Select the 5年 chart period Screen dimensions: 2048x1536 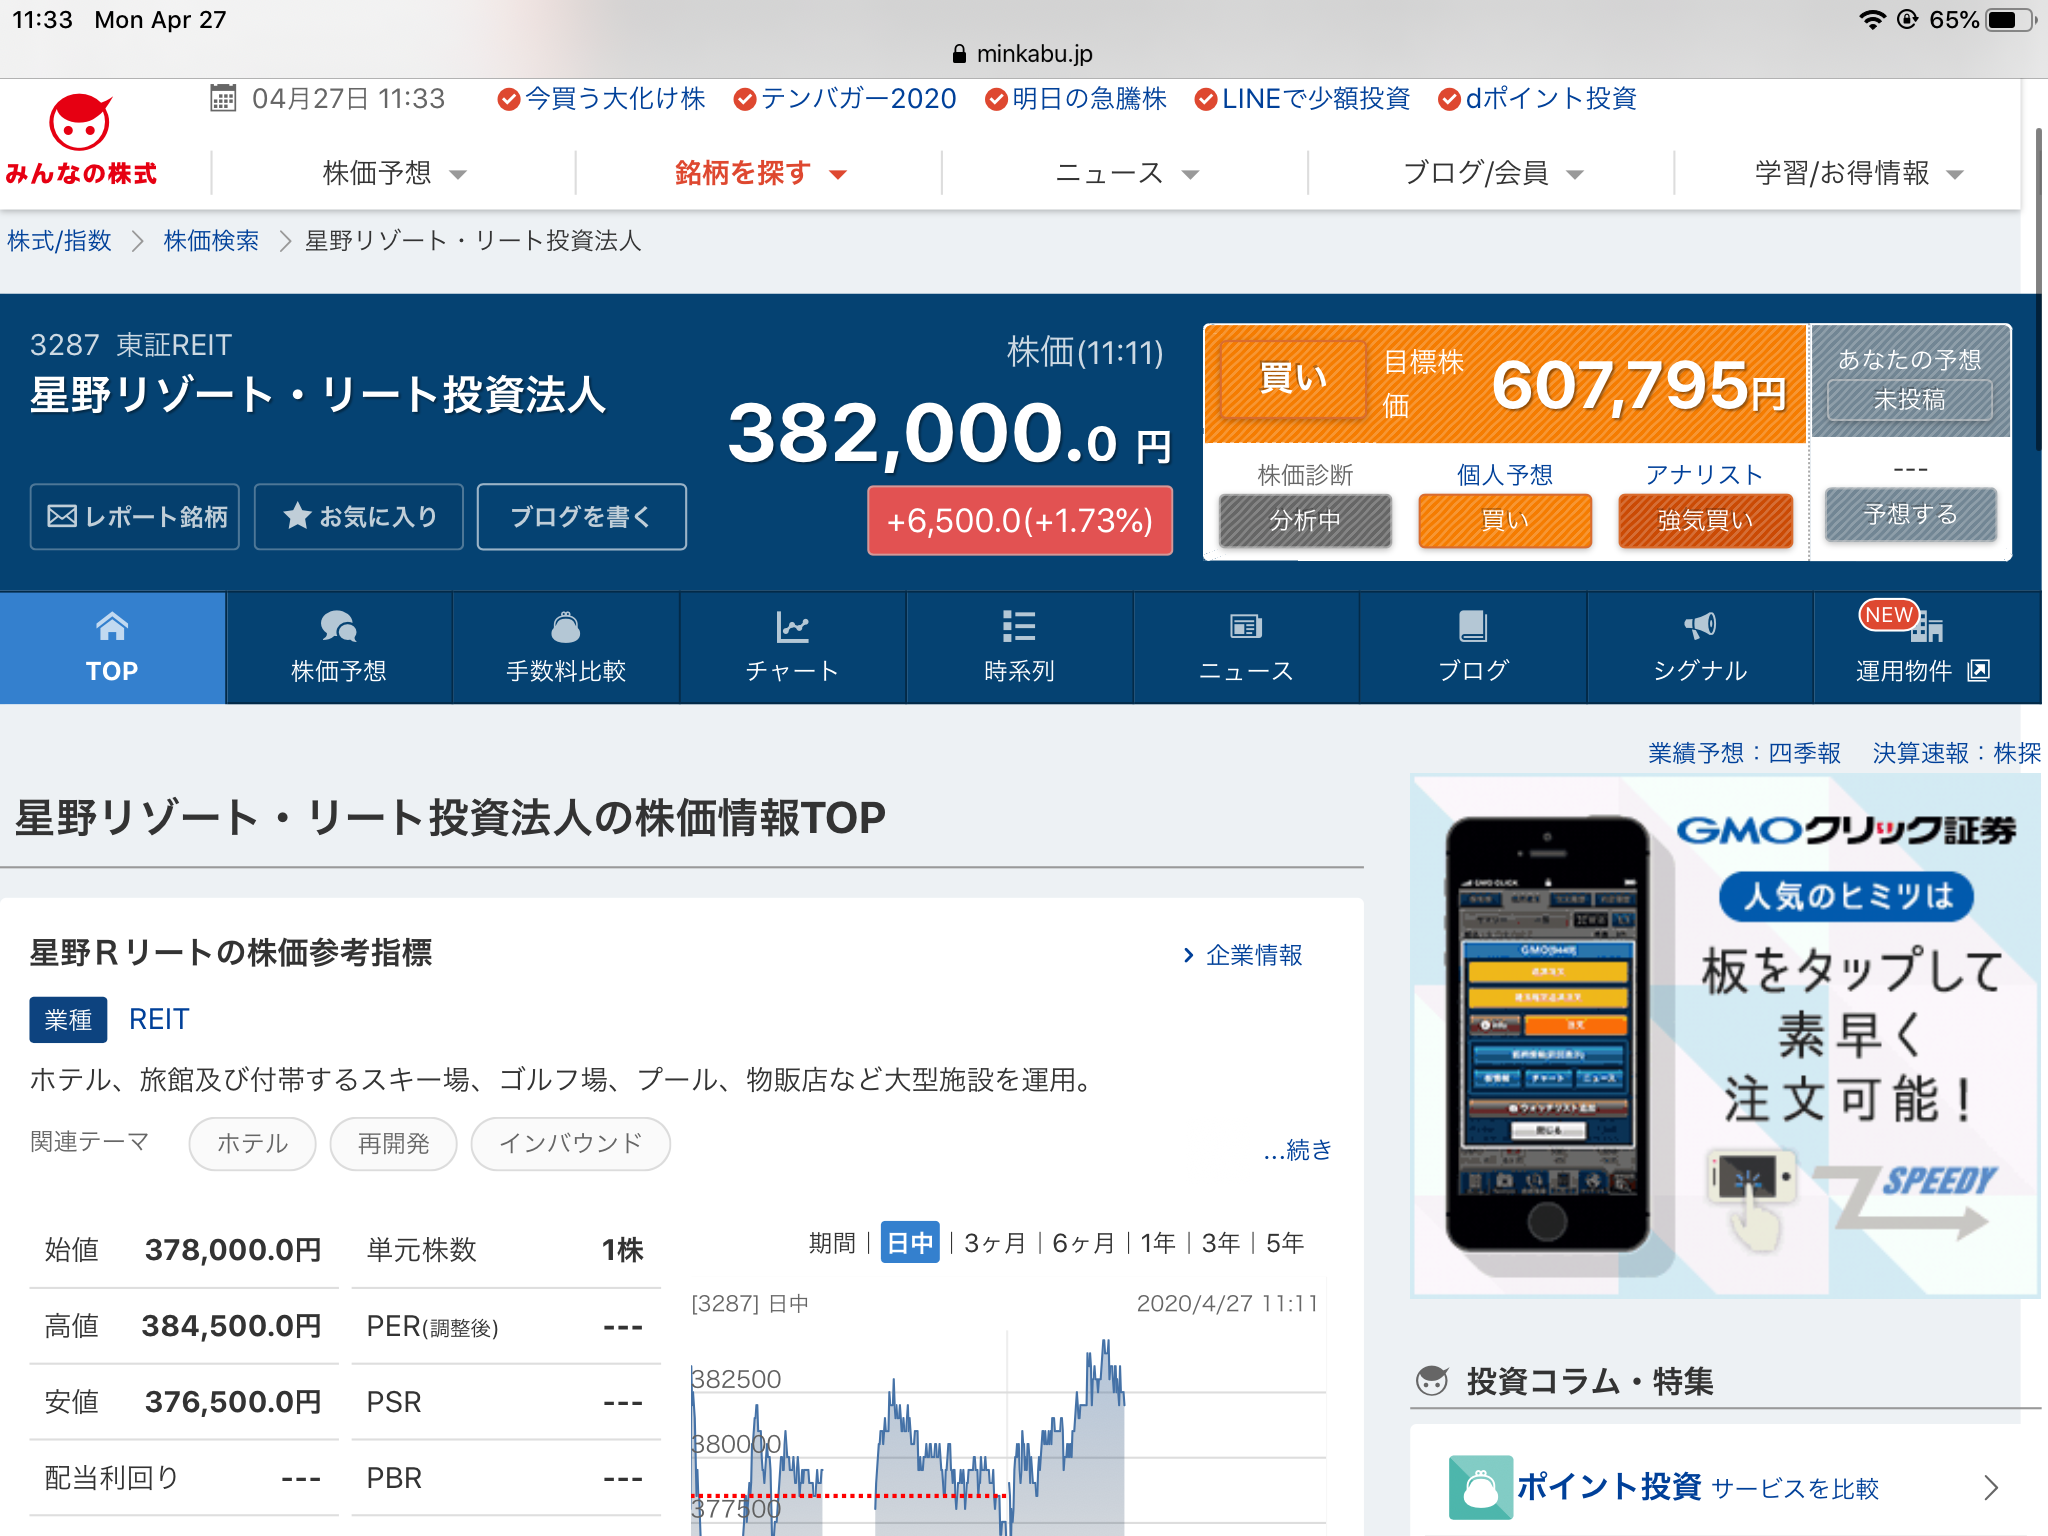(1285, 1243)
